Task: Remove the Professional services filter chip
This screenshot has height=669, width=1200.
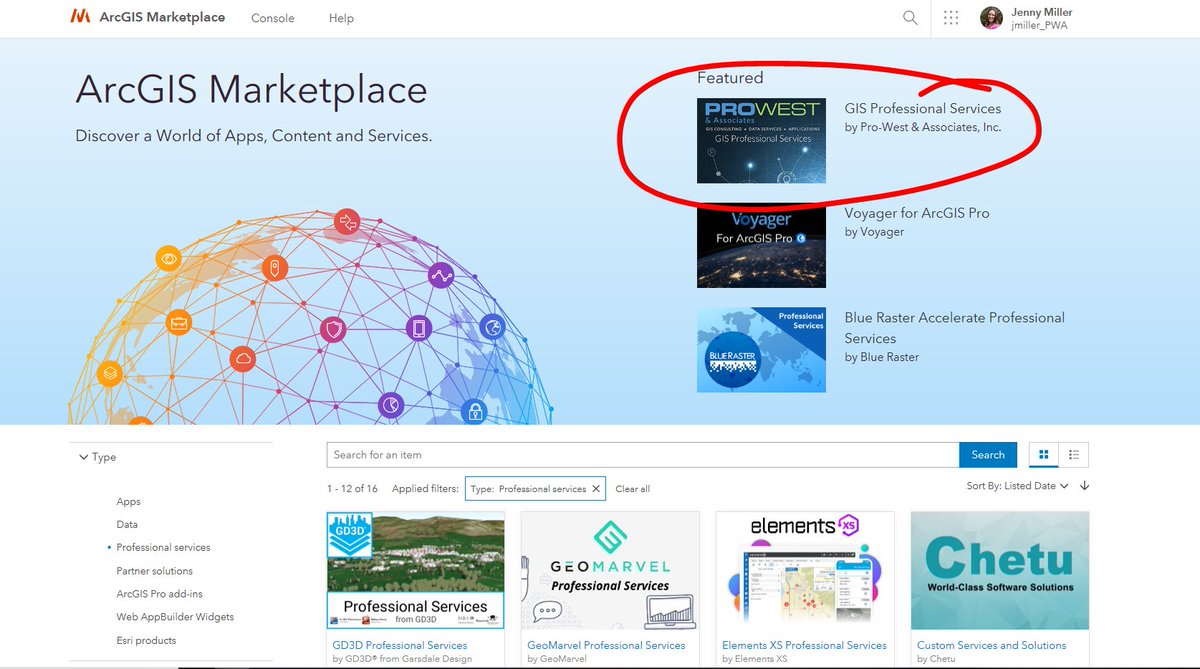Action: 596,489
